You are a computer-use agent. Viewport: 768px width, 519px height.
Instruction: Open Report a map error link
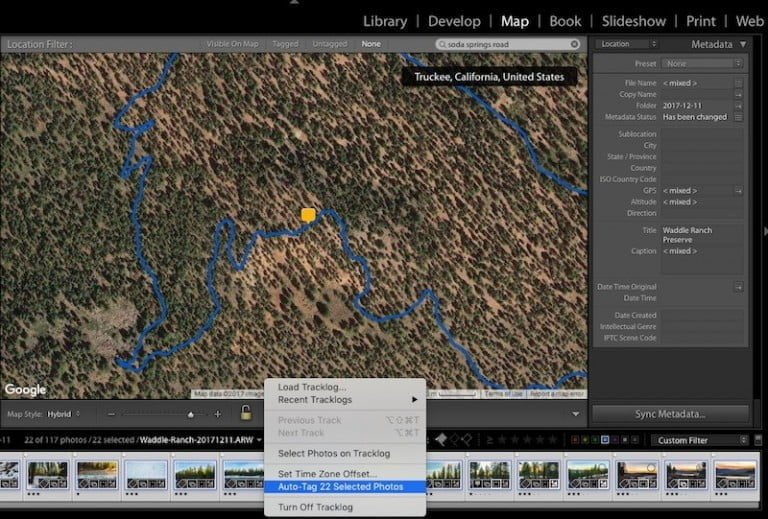(556, 394)
